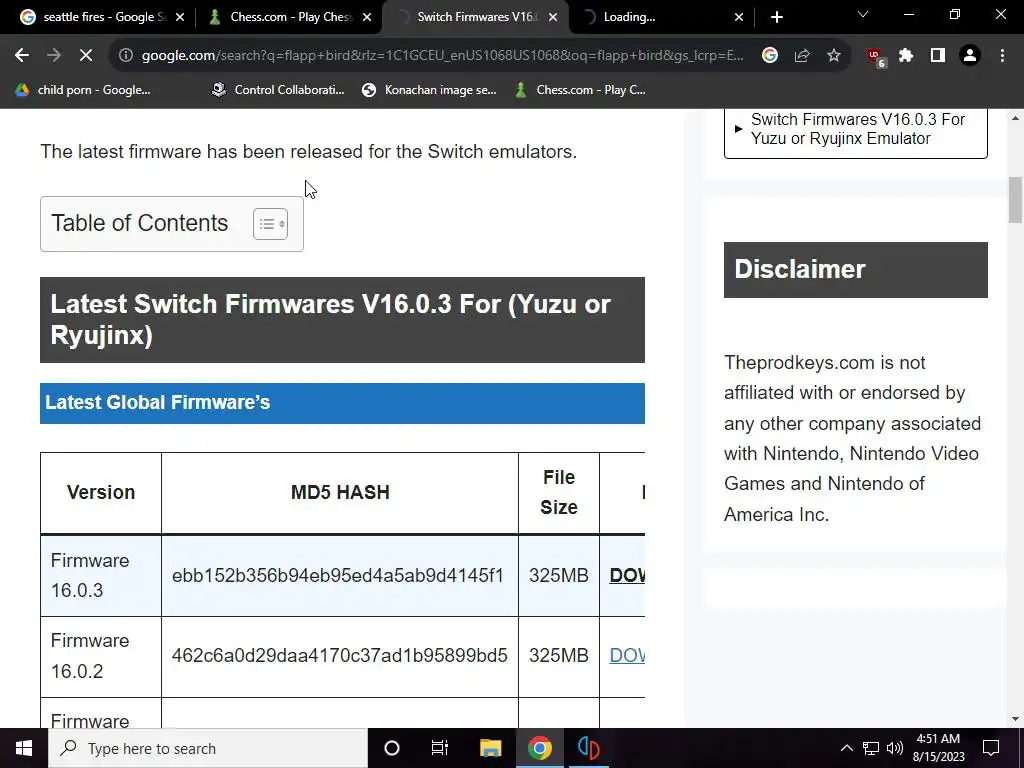Viewport: 1024px width, 768px height.
Task: Click the download link for Firmware 16.0.3
Action: pos(627,575)
